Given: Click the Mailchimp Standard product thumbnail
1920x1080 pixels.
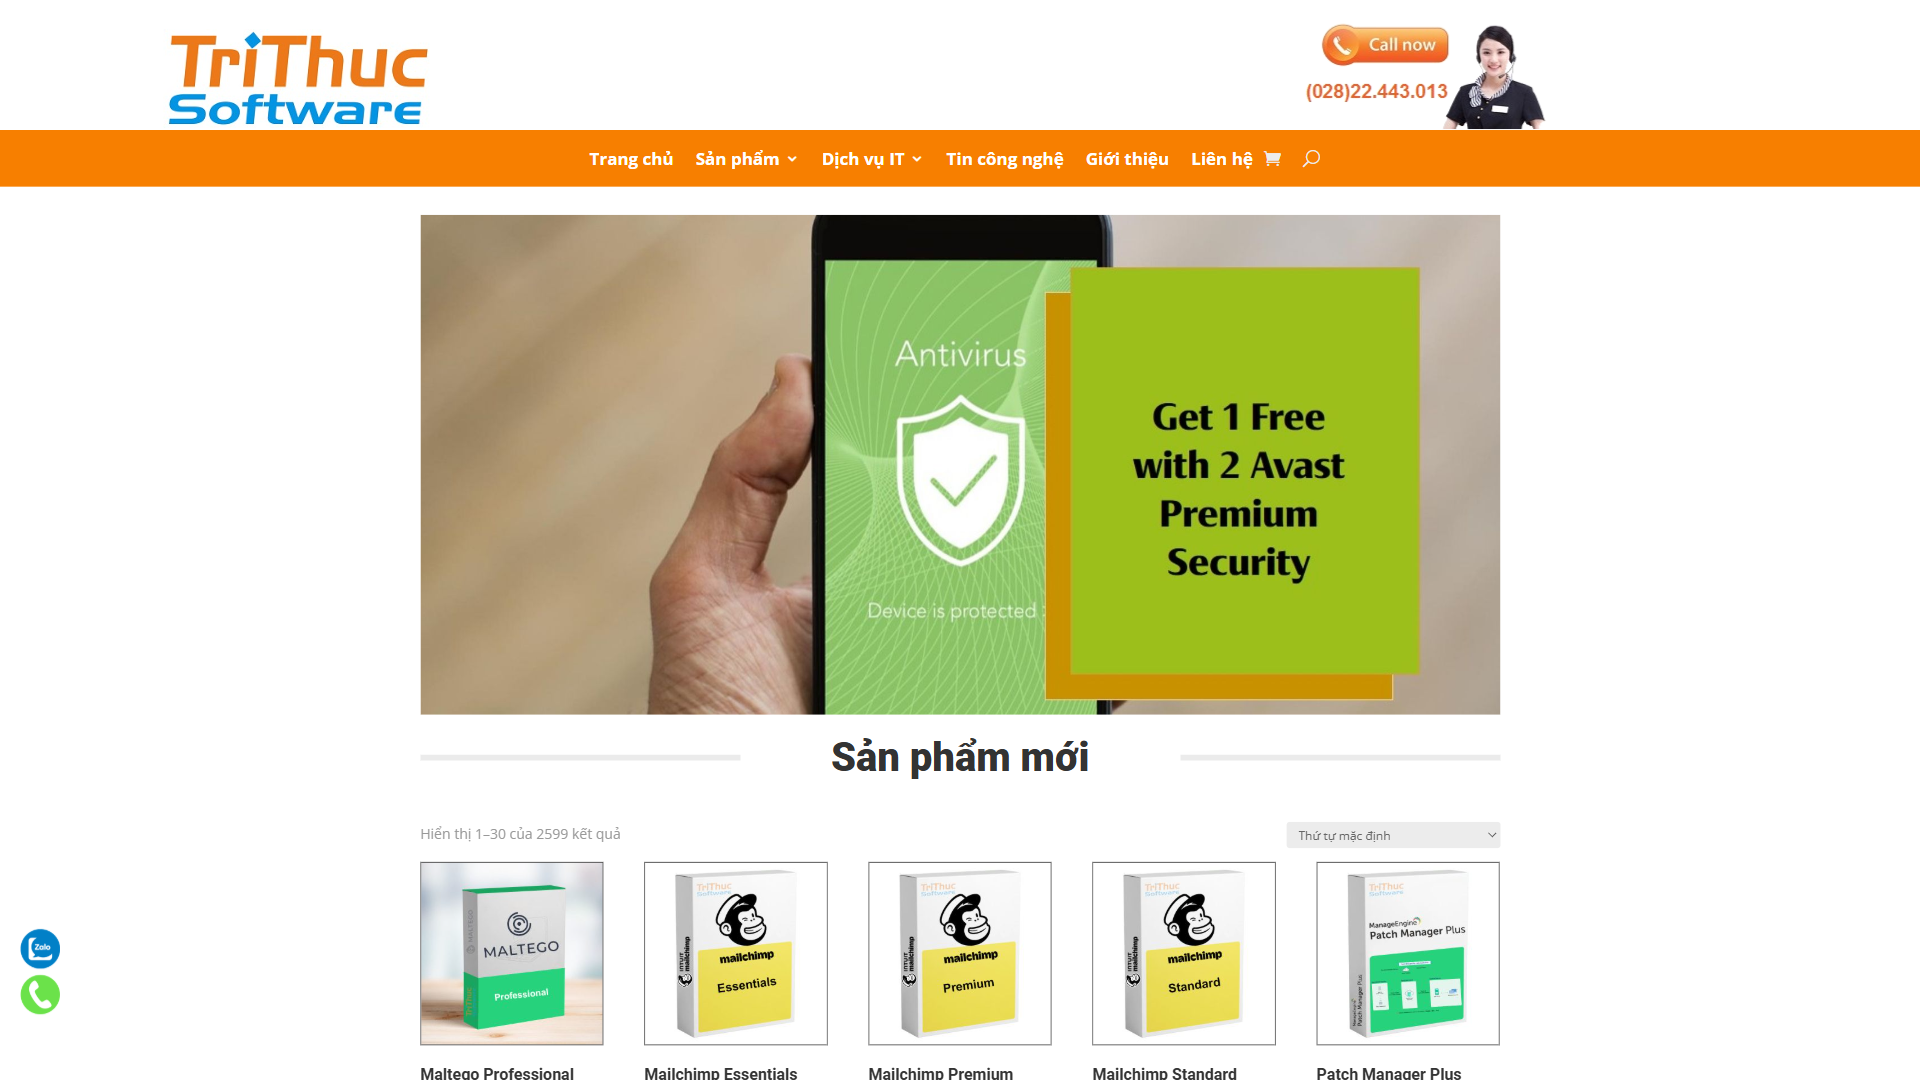Looking at the screenshot, I should click(x=1183, y=952).
